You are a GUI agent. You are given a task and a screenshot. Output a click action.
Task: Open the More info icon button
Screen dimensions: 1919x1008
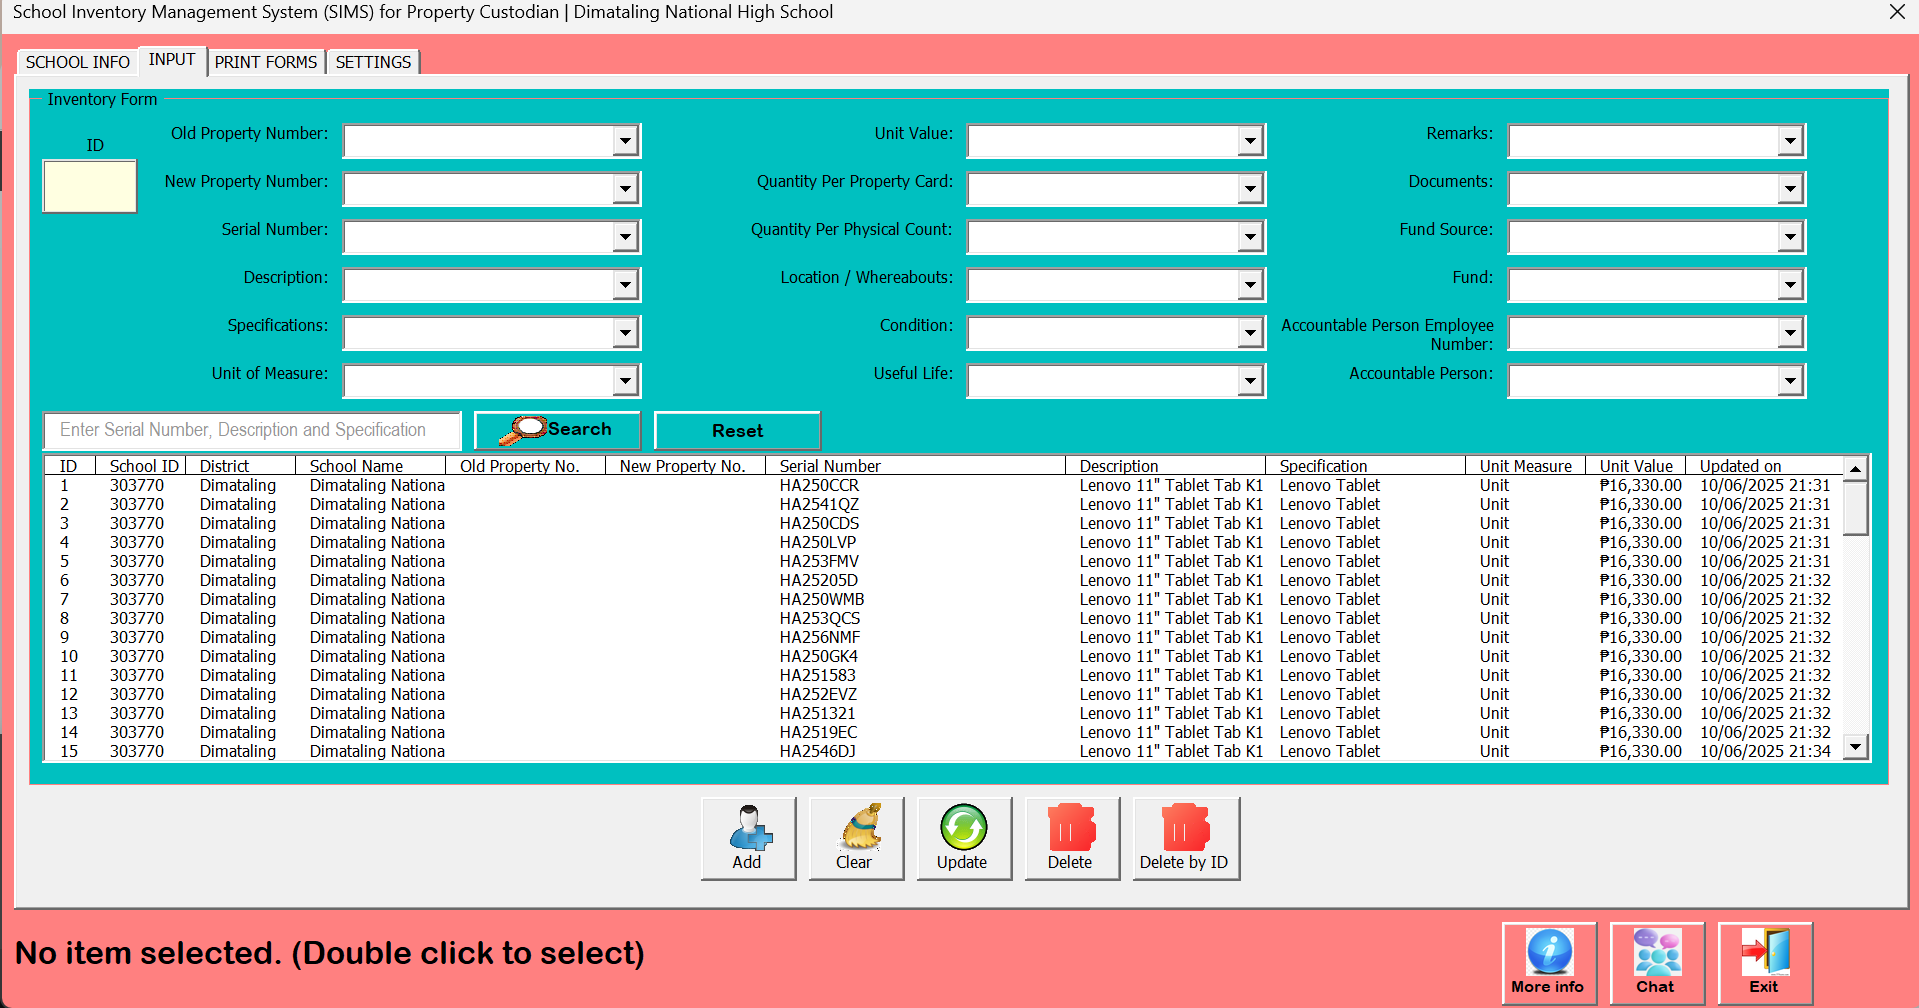[1548, 963]
